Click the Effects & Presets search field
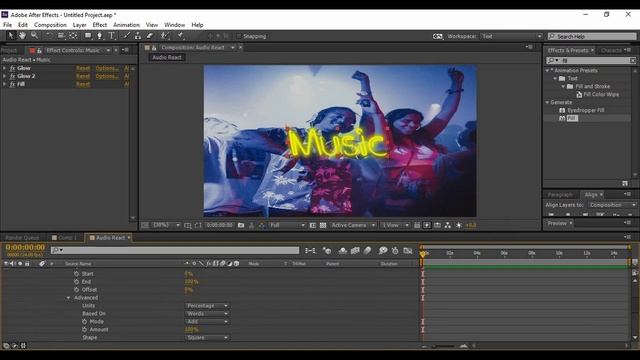The image size is (640, 360). [591, 60]
